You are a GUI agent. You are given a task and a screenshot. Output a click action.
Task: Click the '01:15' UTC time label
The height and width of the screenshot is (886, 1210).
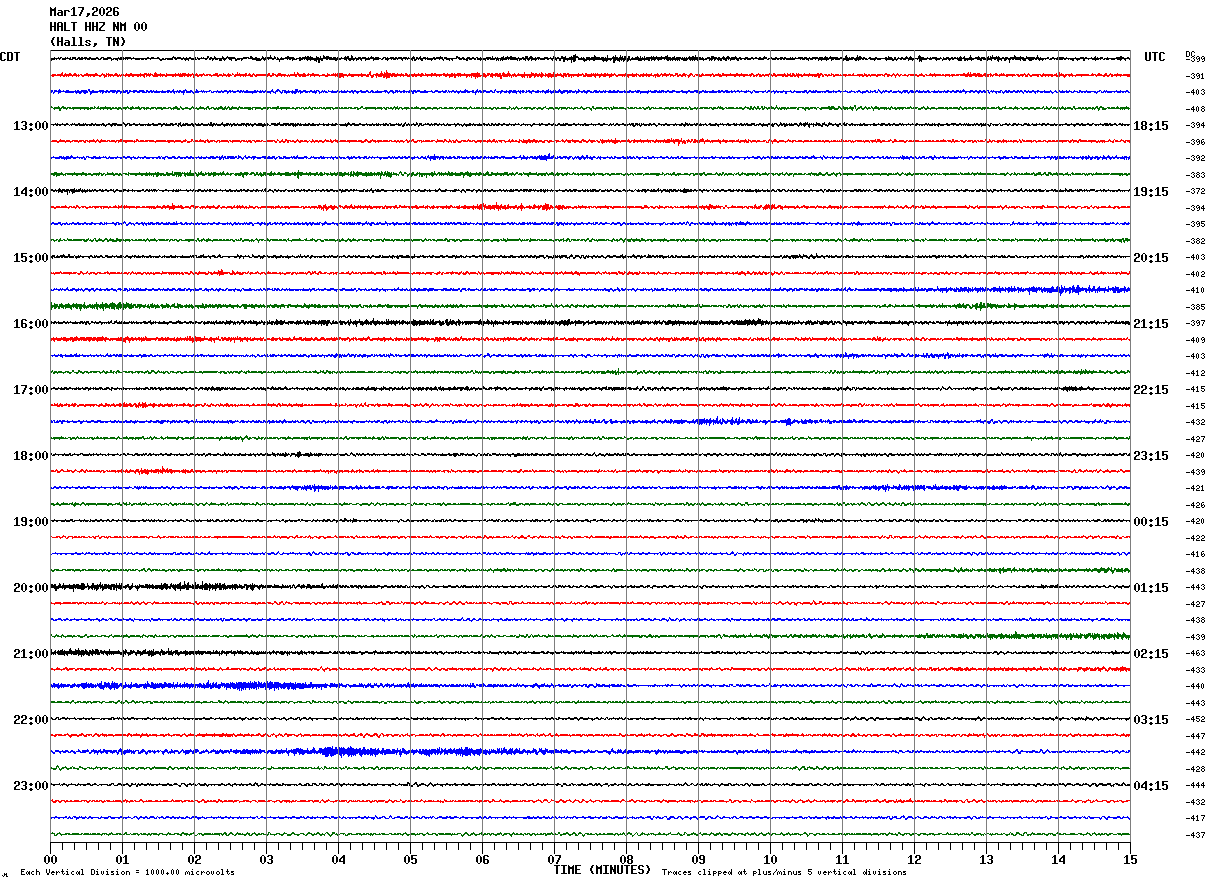1151,588
